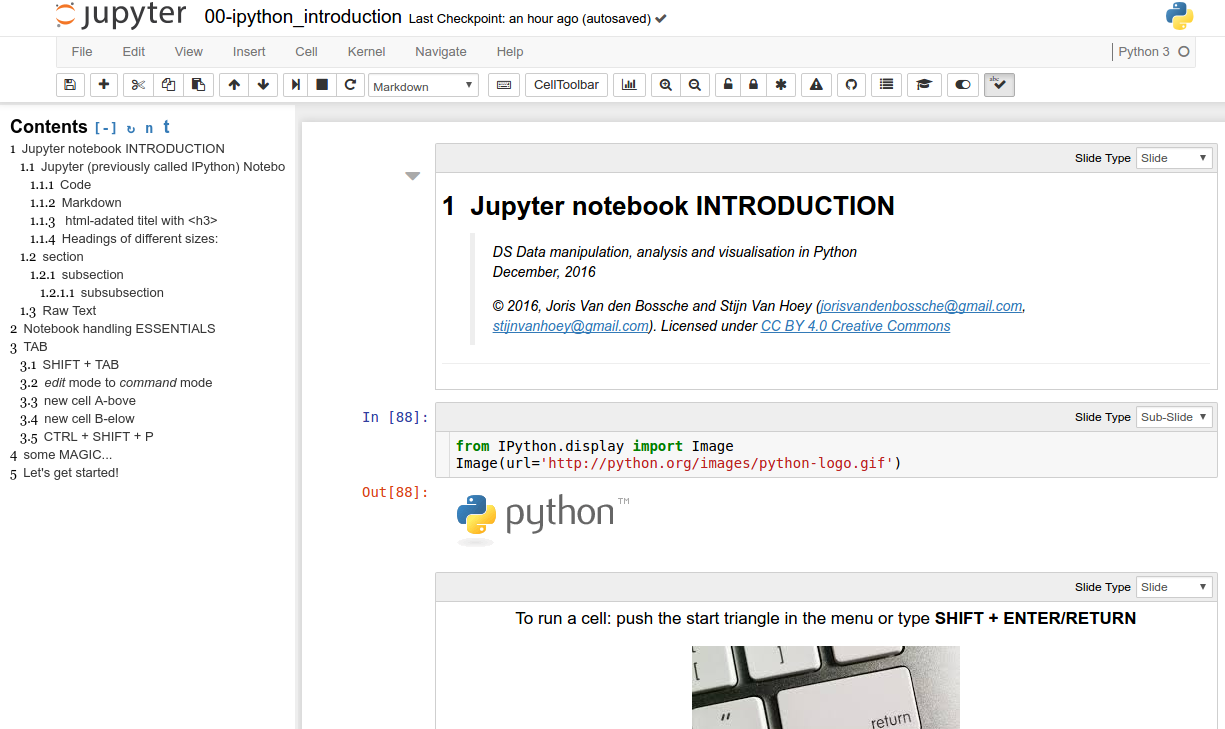Image resolution: width=1225 pixels, height=729 pixels.
Task: Toggle the spellcheck checkmark button
Action: point(999,85)
